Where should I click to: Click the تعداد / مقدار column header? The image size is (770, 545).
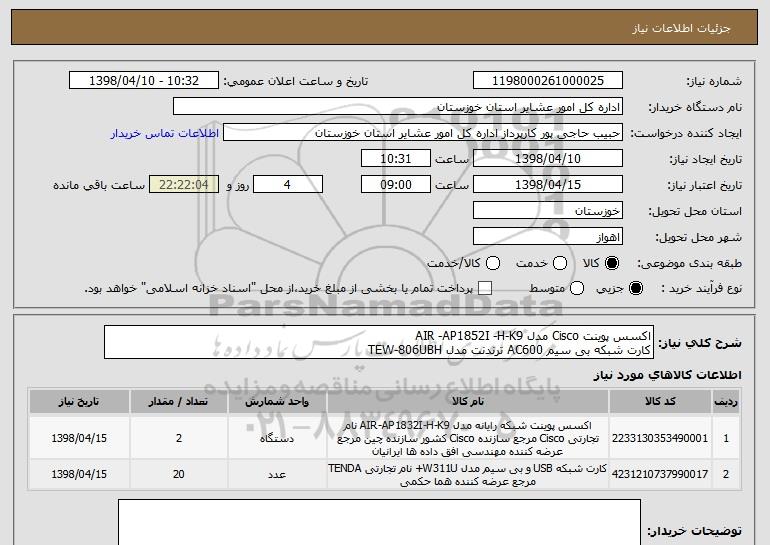pos(178,402)
